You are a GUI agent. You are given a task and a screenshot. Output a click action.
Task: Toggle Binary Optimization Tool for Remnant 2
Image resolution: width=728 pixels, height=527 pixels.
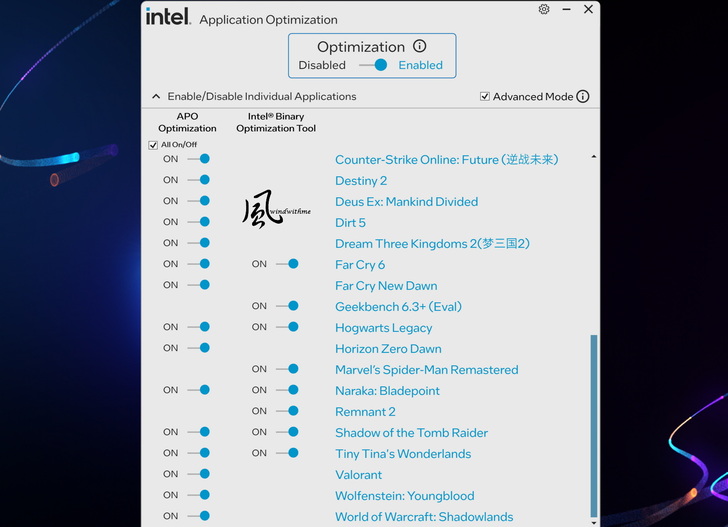[287, 411]
